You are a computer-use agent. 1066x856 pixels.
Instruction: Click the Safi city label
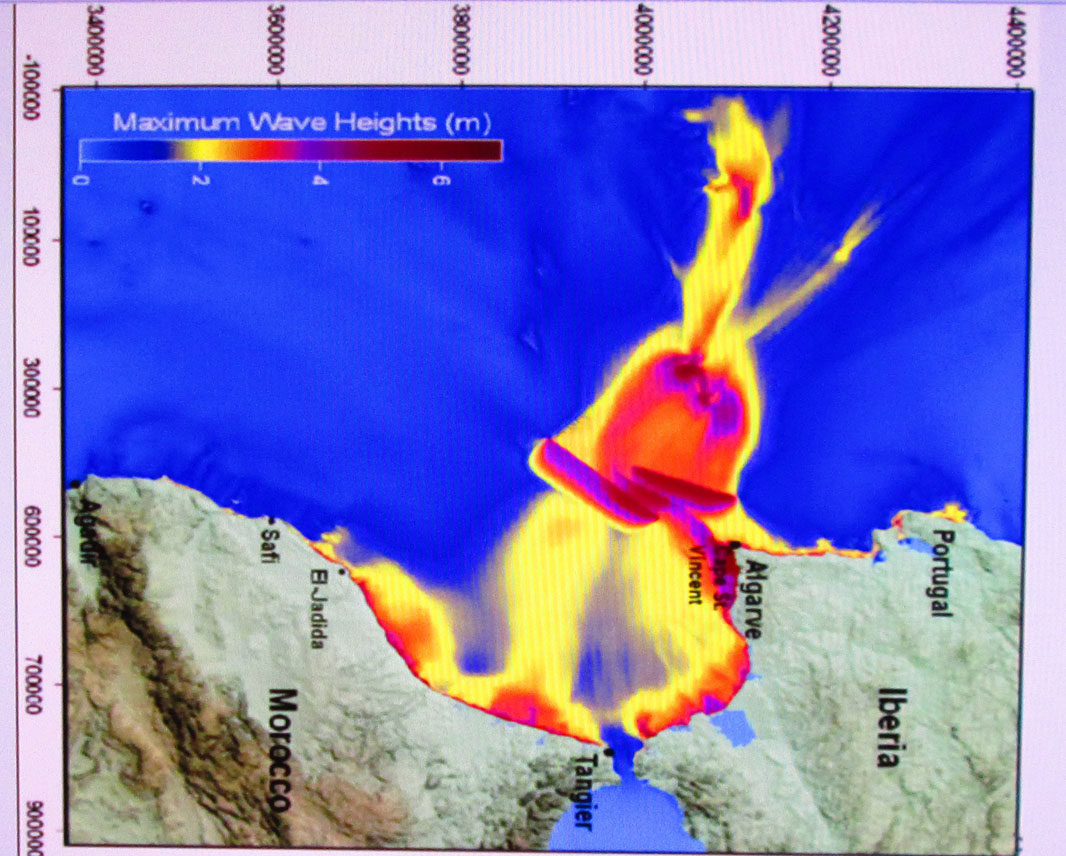coord(266,544)
